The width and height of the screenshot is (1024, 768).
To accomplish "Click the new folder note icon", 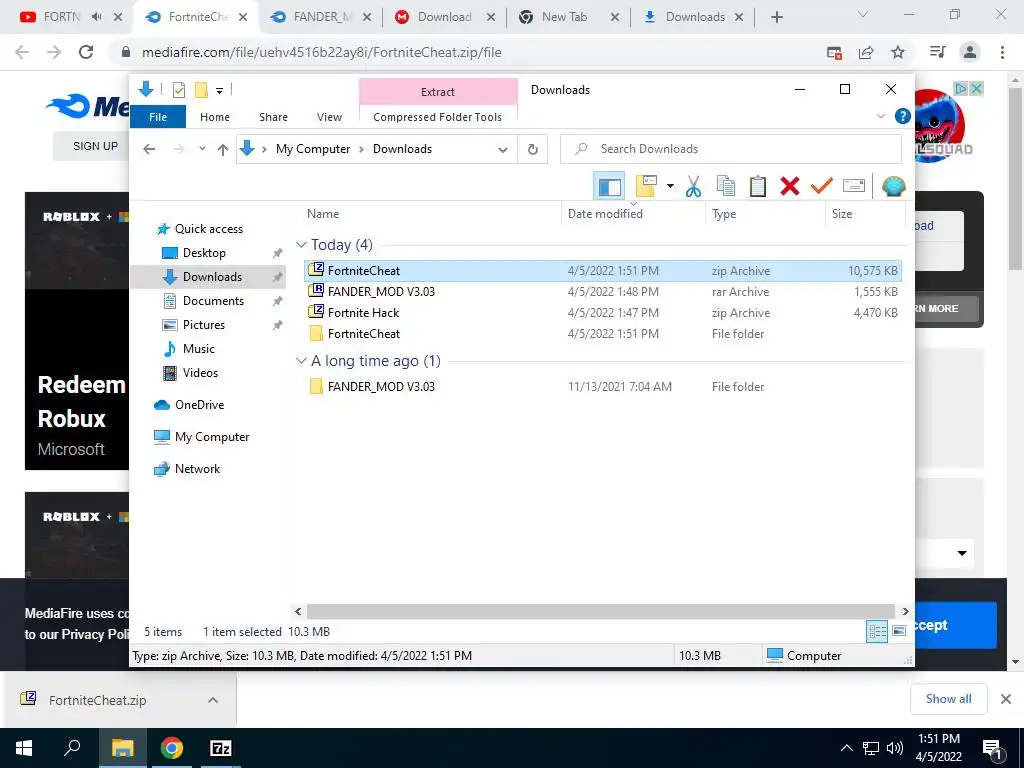I will 646,186.
